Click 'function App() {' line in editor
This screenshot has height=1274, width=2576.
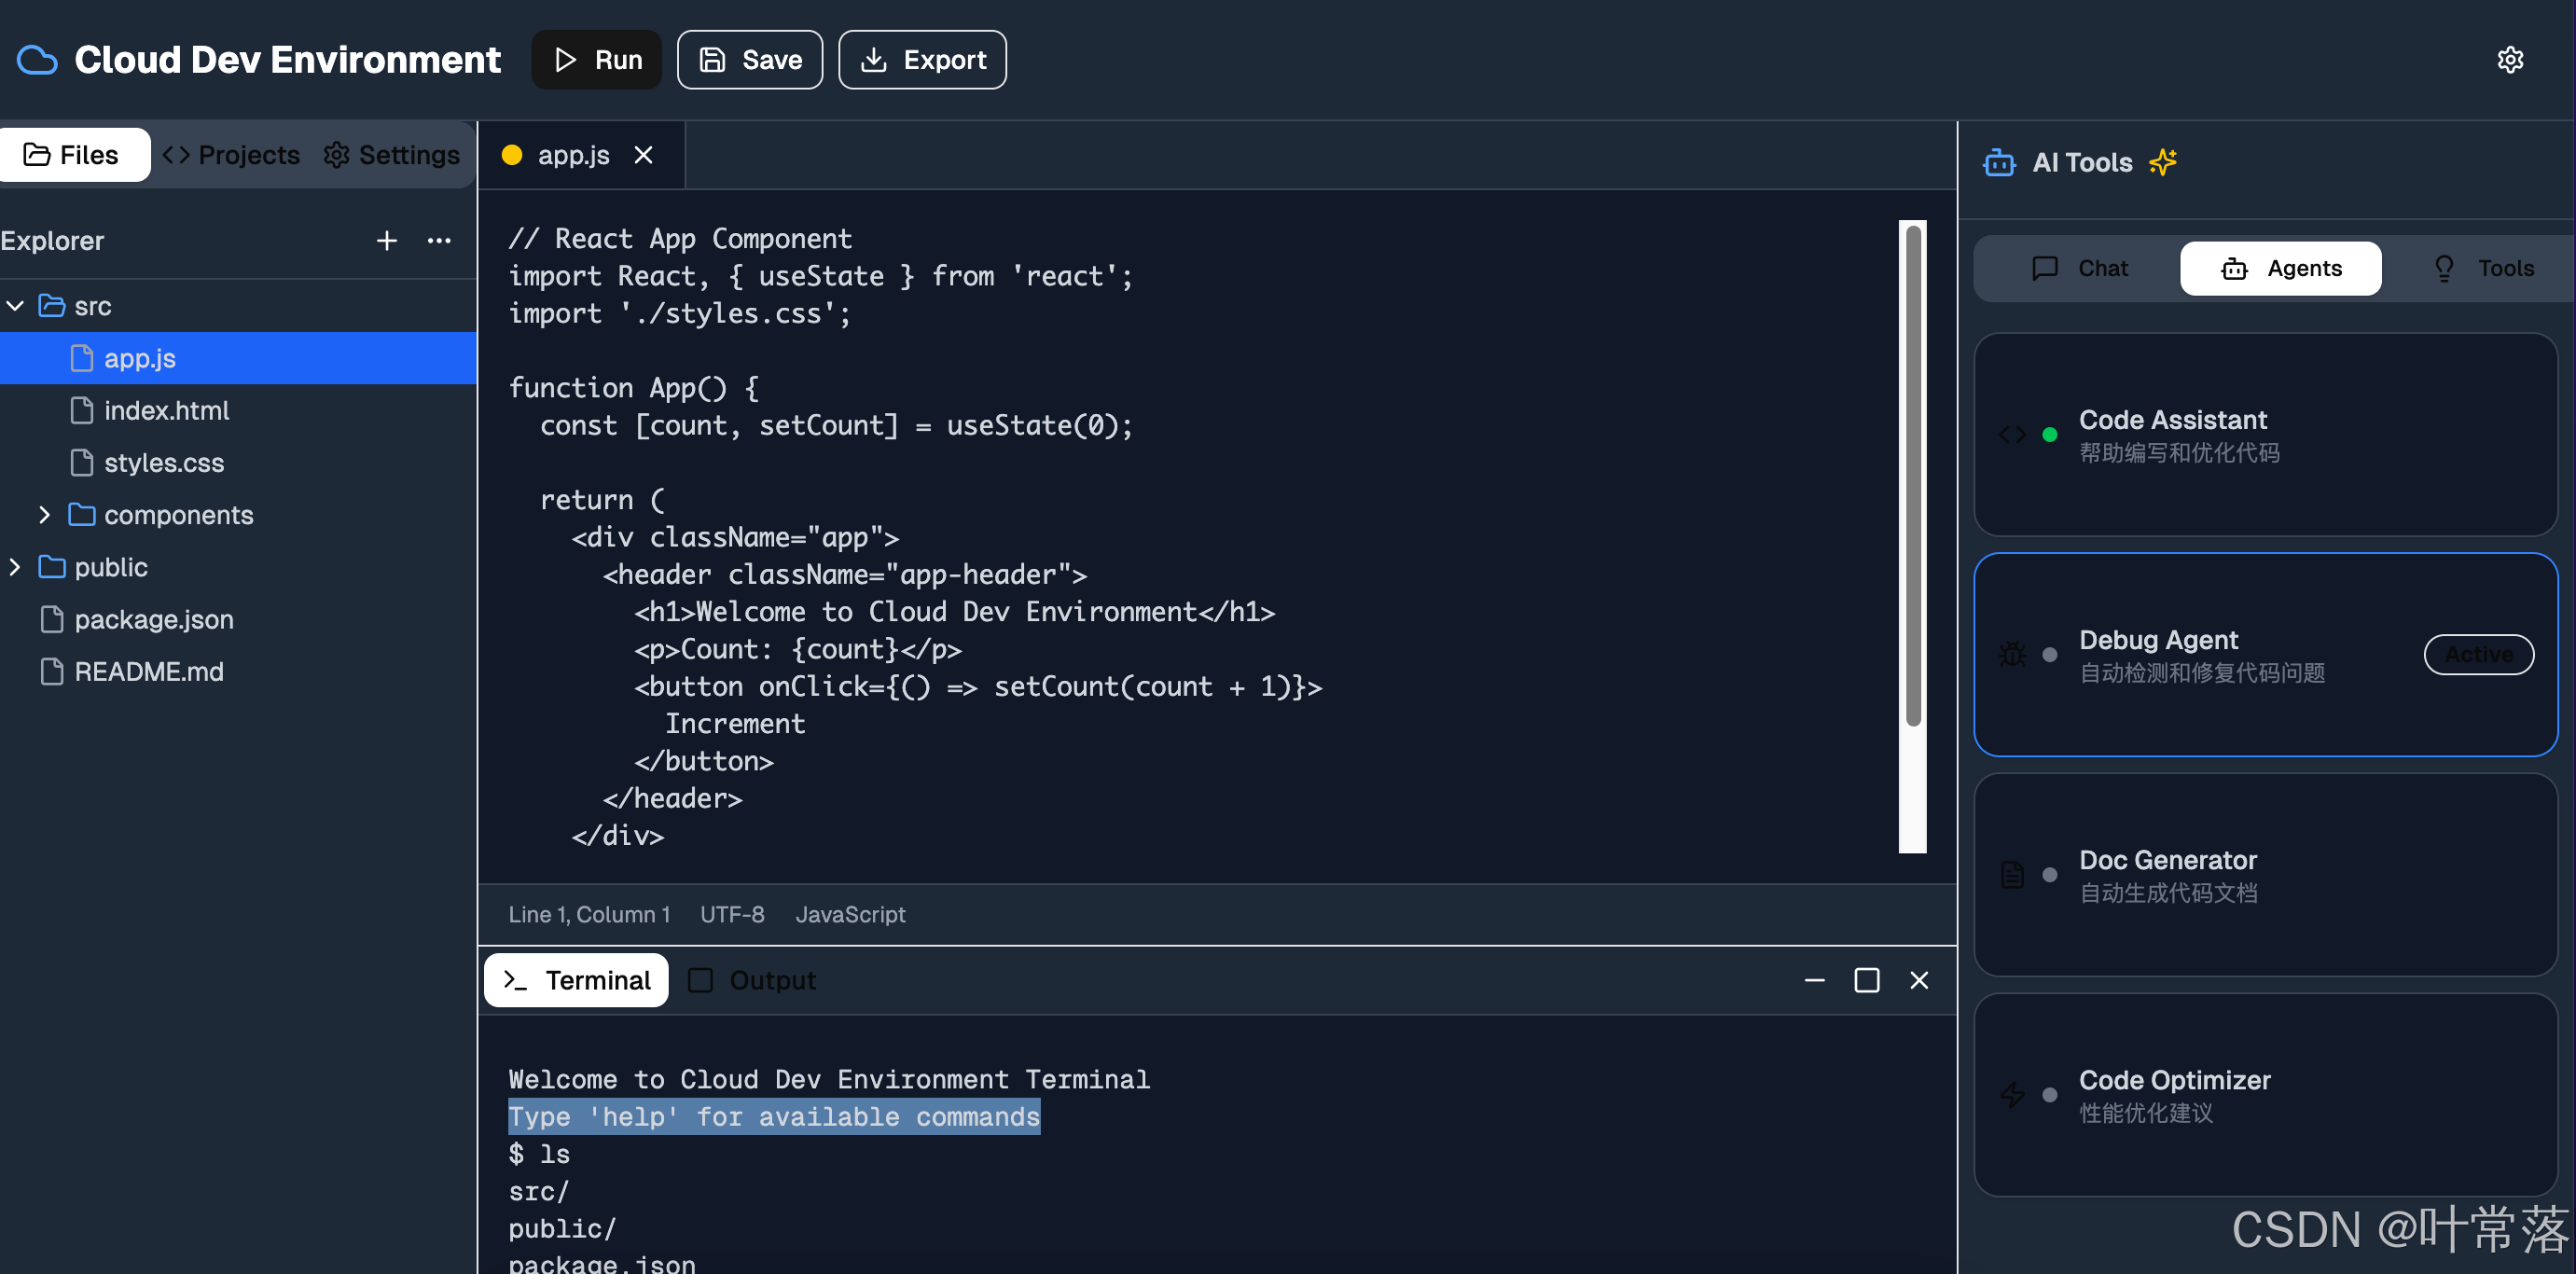(x=633, y=387)
